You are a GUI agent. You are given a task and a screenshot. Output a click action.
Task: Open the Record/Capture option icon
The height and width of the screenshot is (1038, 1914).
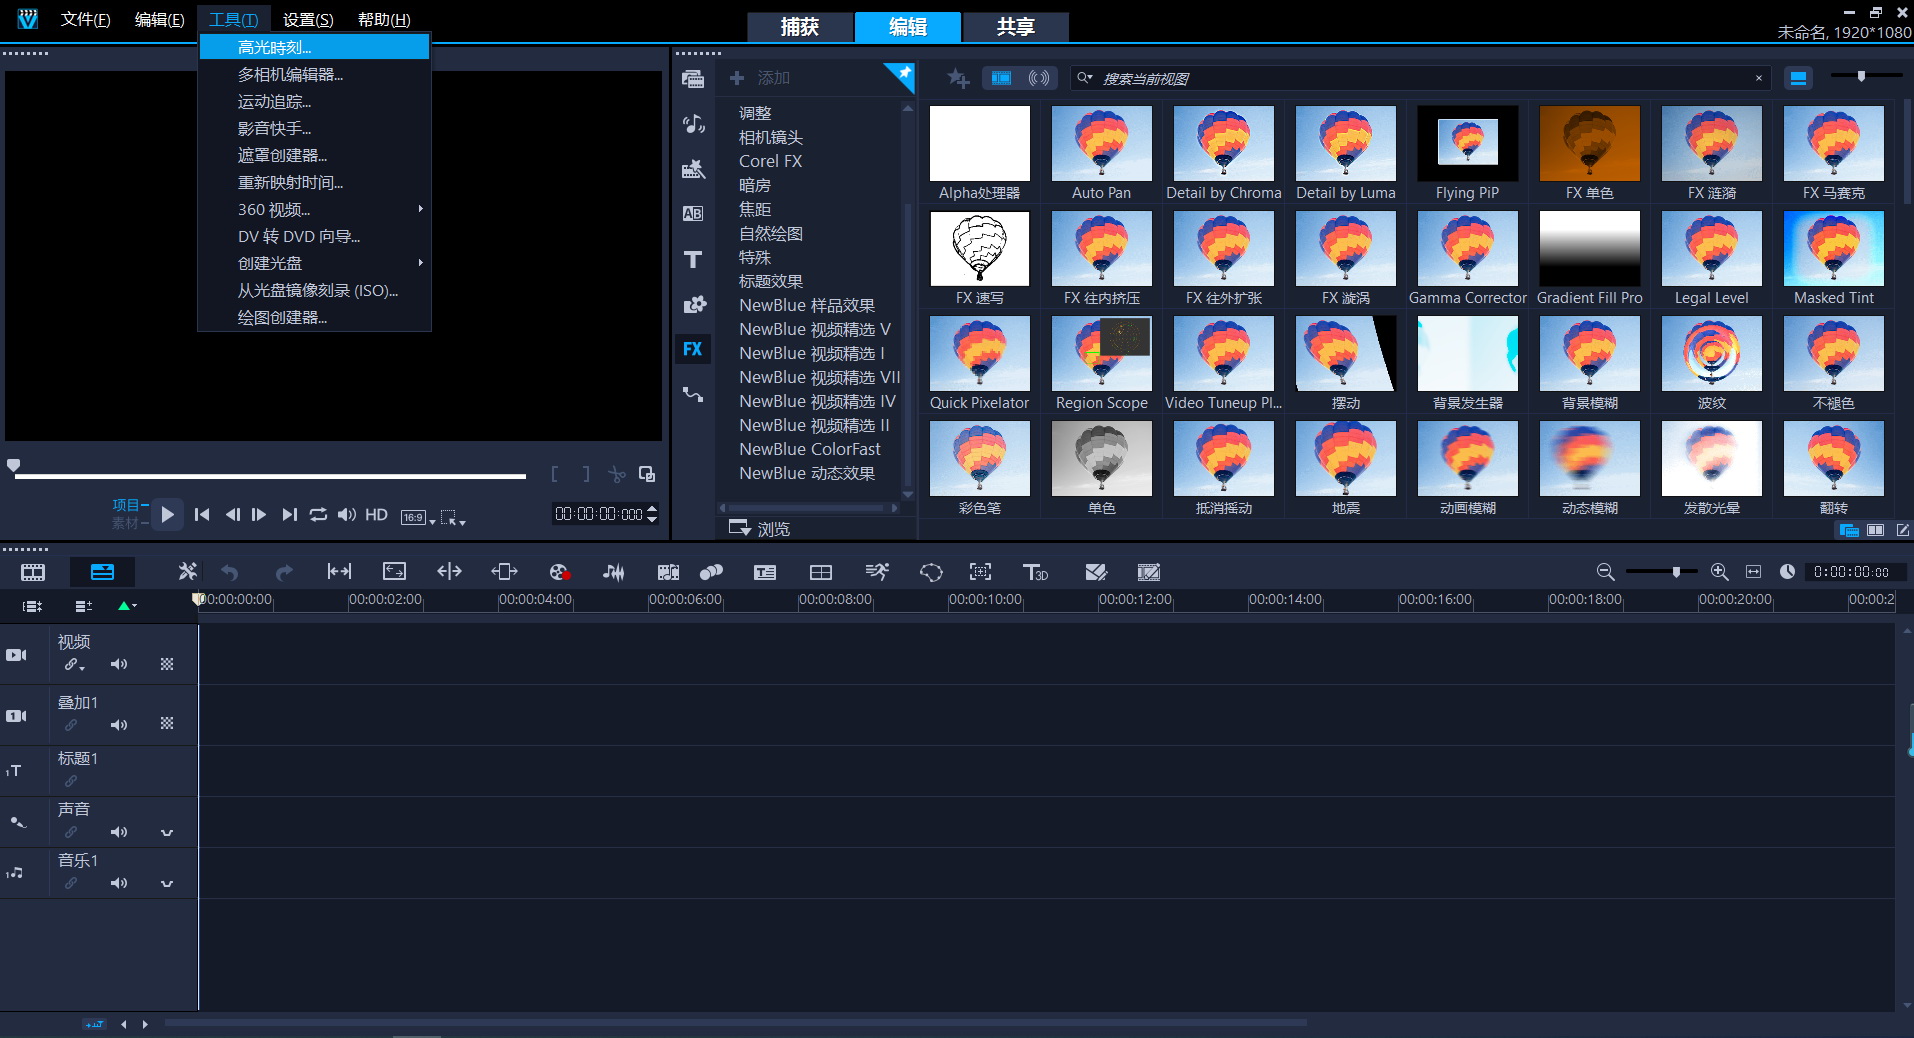[x=560, y=572]
